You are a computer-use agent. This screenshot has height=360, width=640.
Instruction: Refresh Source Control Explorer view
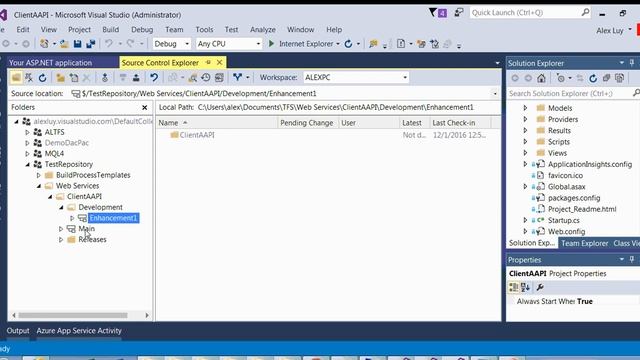(42, 78)
